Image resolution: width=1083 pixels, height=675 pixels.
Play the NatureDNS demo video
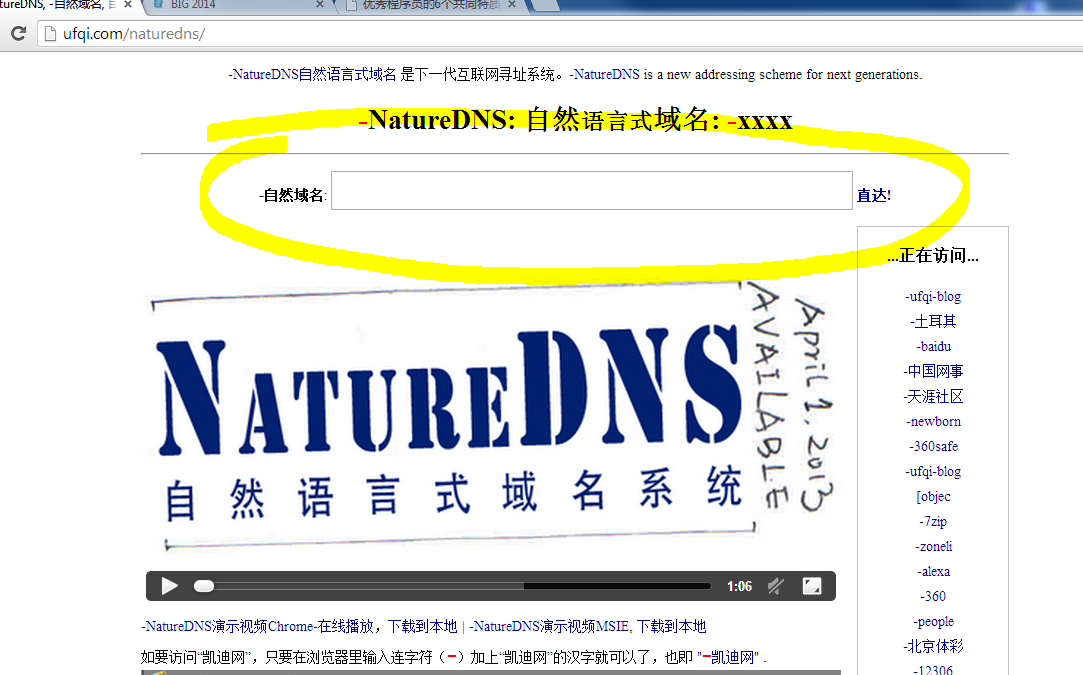click(170, 586)
